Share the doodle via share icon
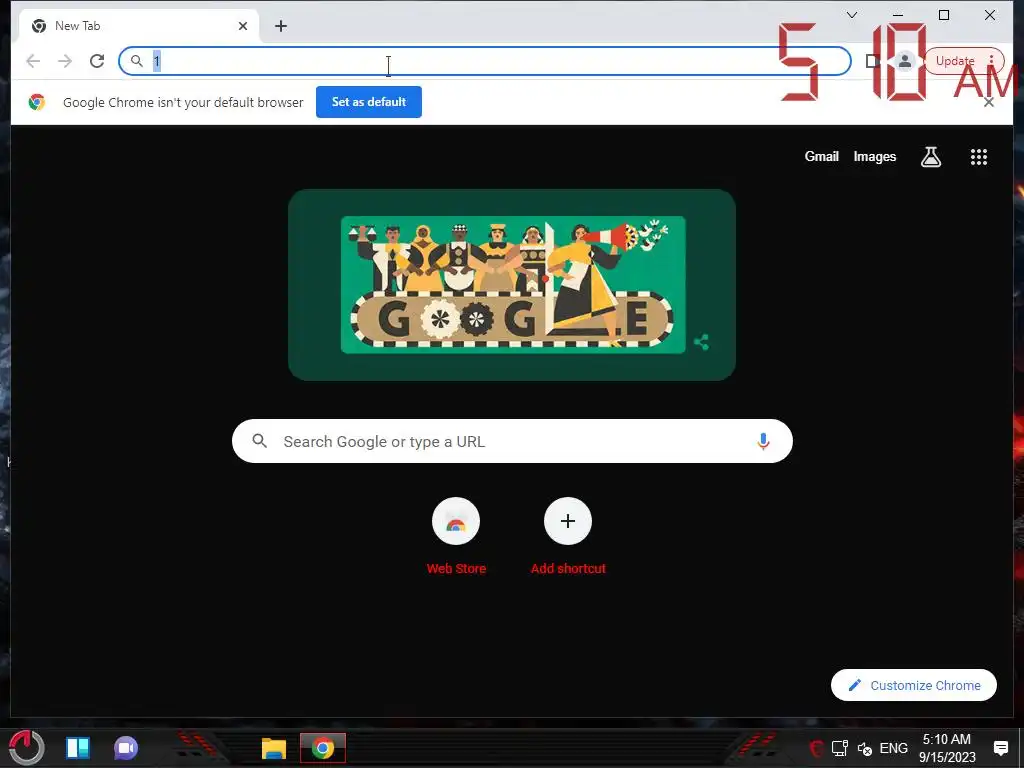This screenshot has width=1024, height=768. (x=701, y=342)
